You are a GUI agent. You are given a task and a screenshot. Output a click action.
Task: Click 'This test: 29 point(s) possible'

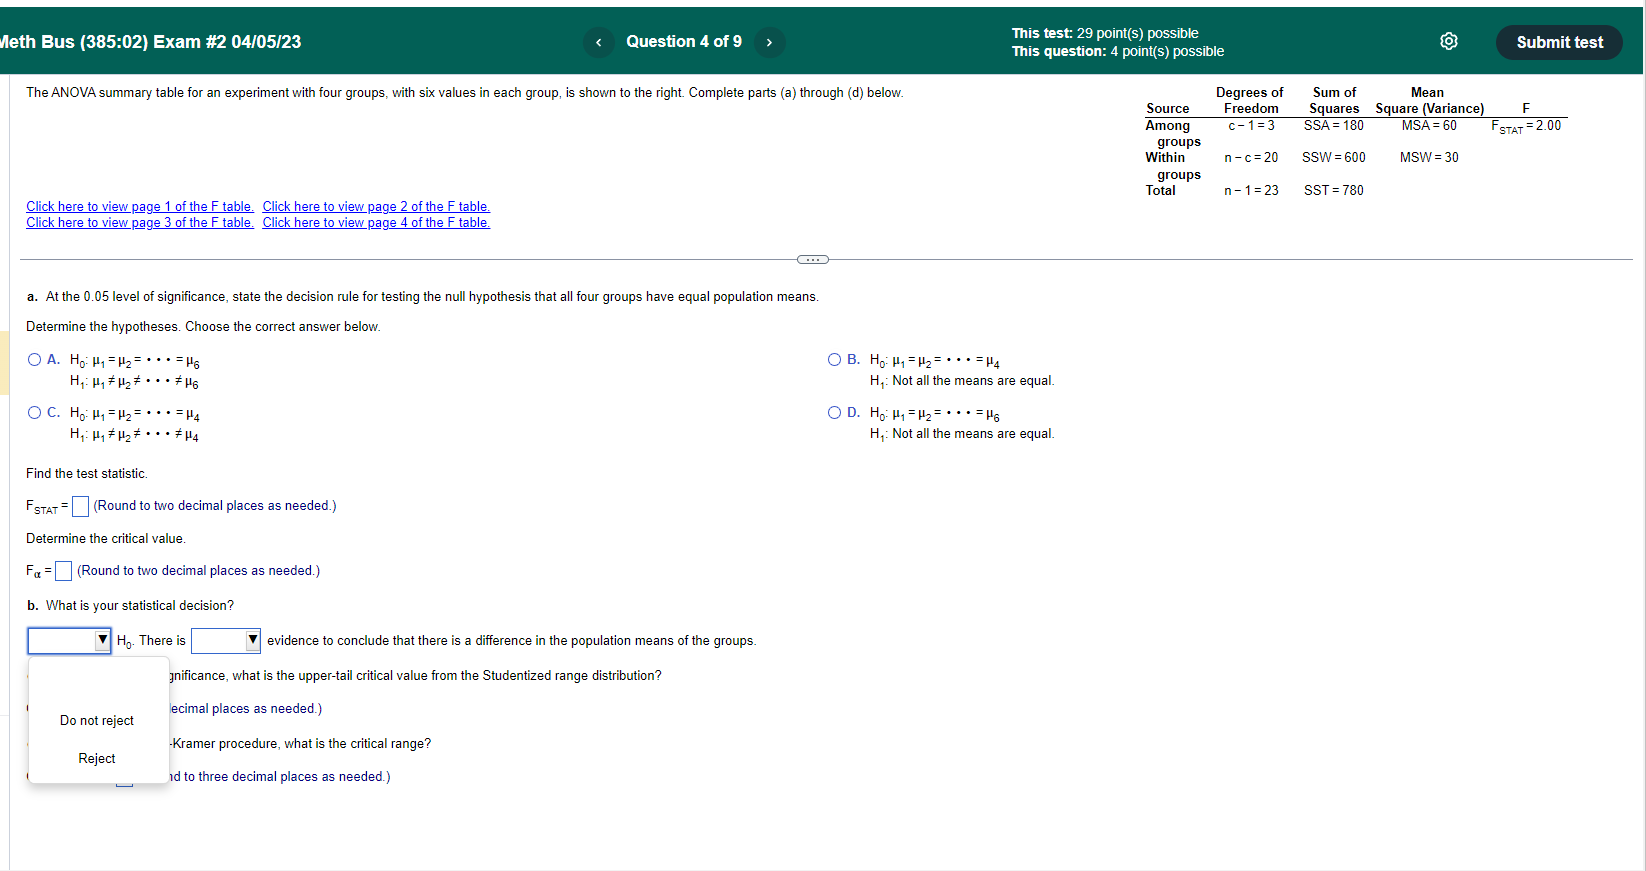click(x=1105, y=33)
